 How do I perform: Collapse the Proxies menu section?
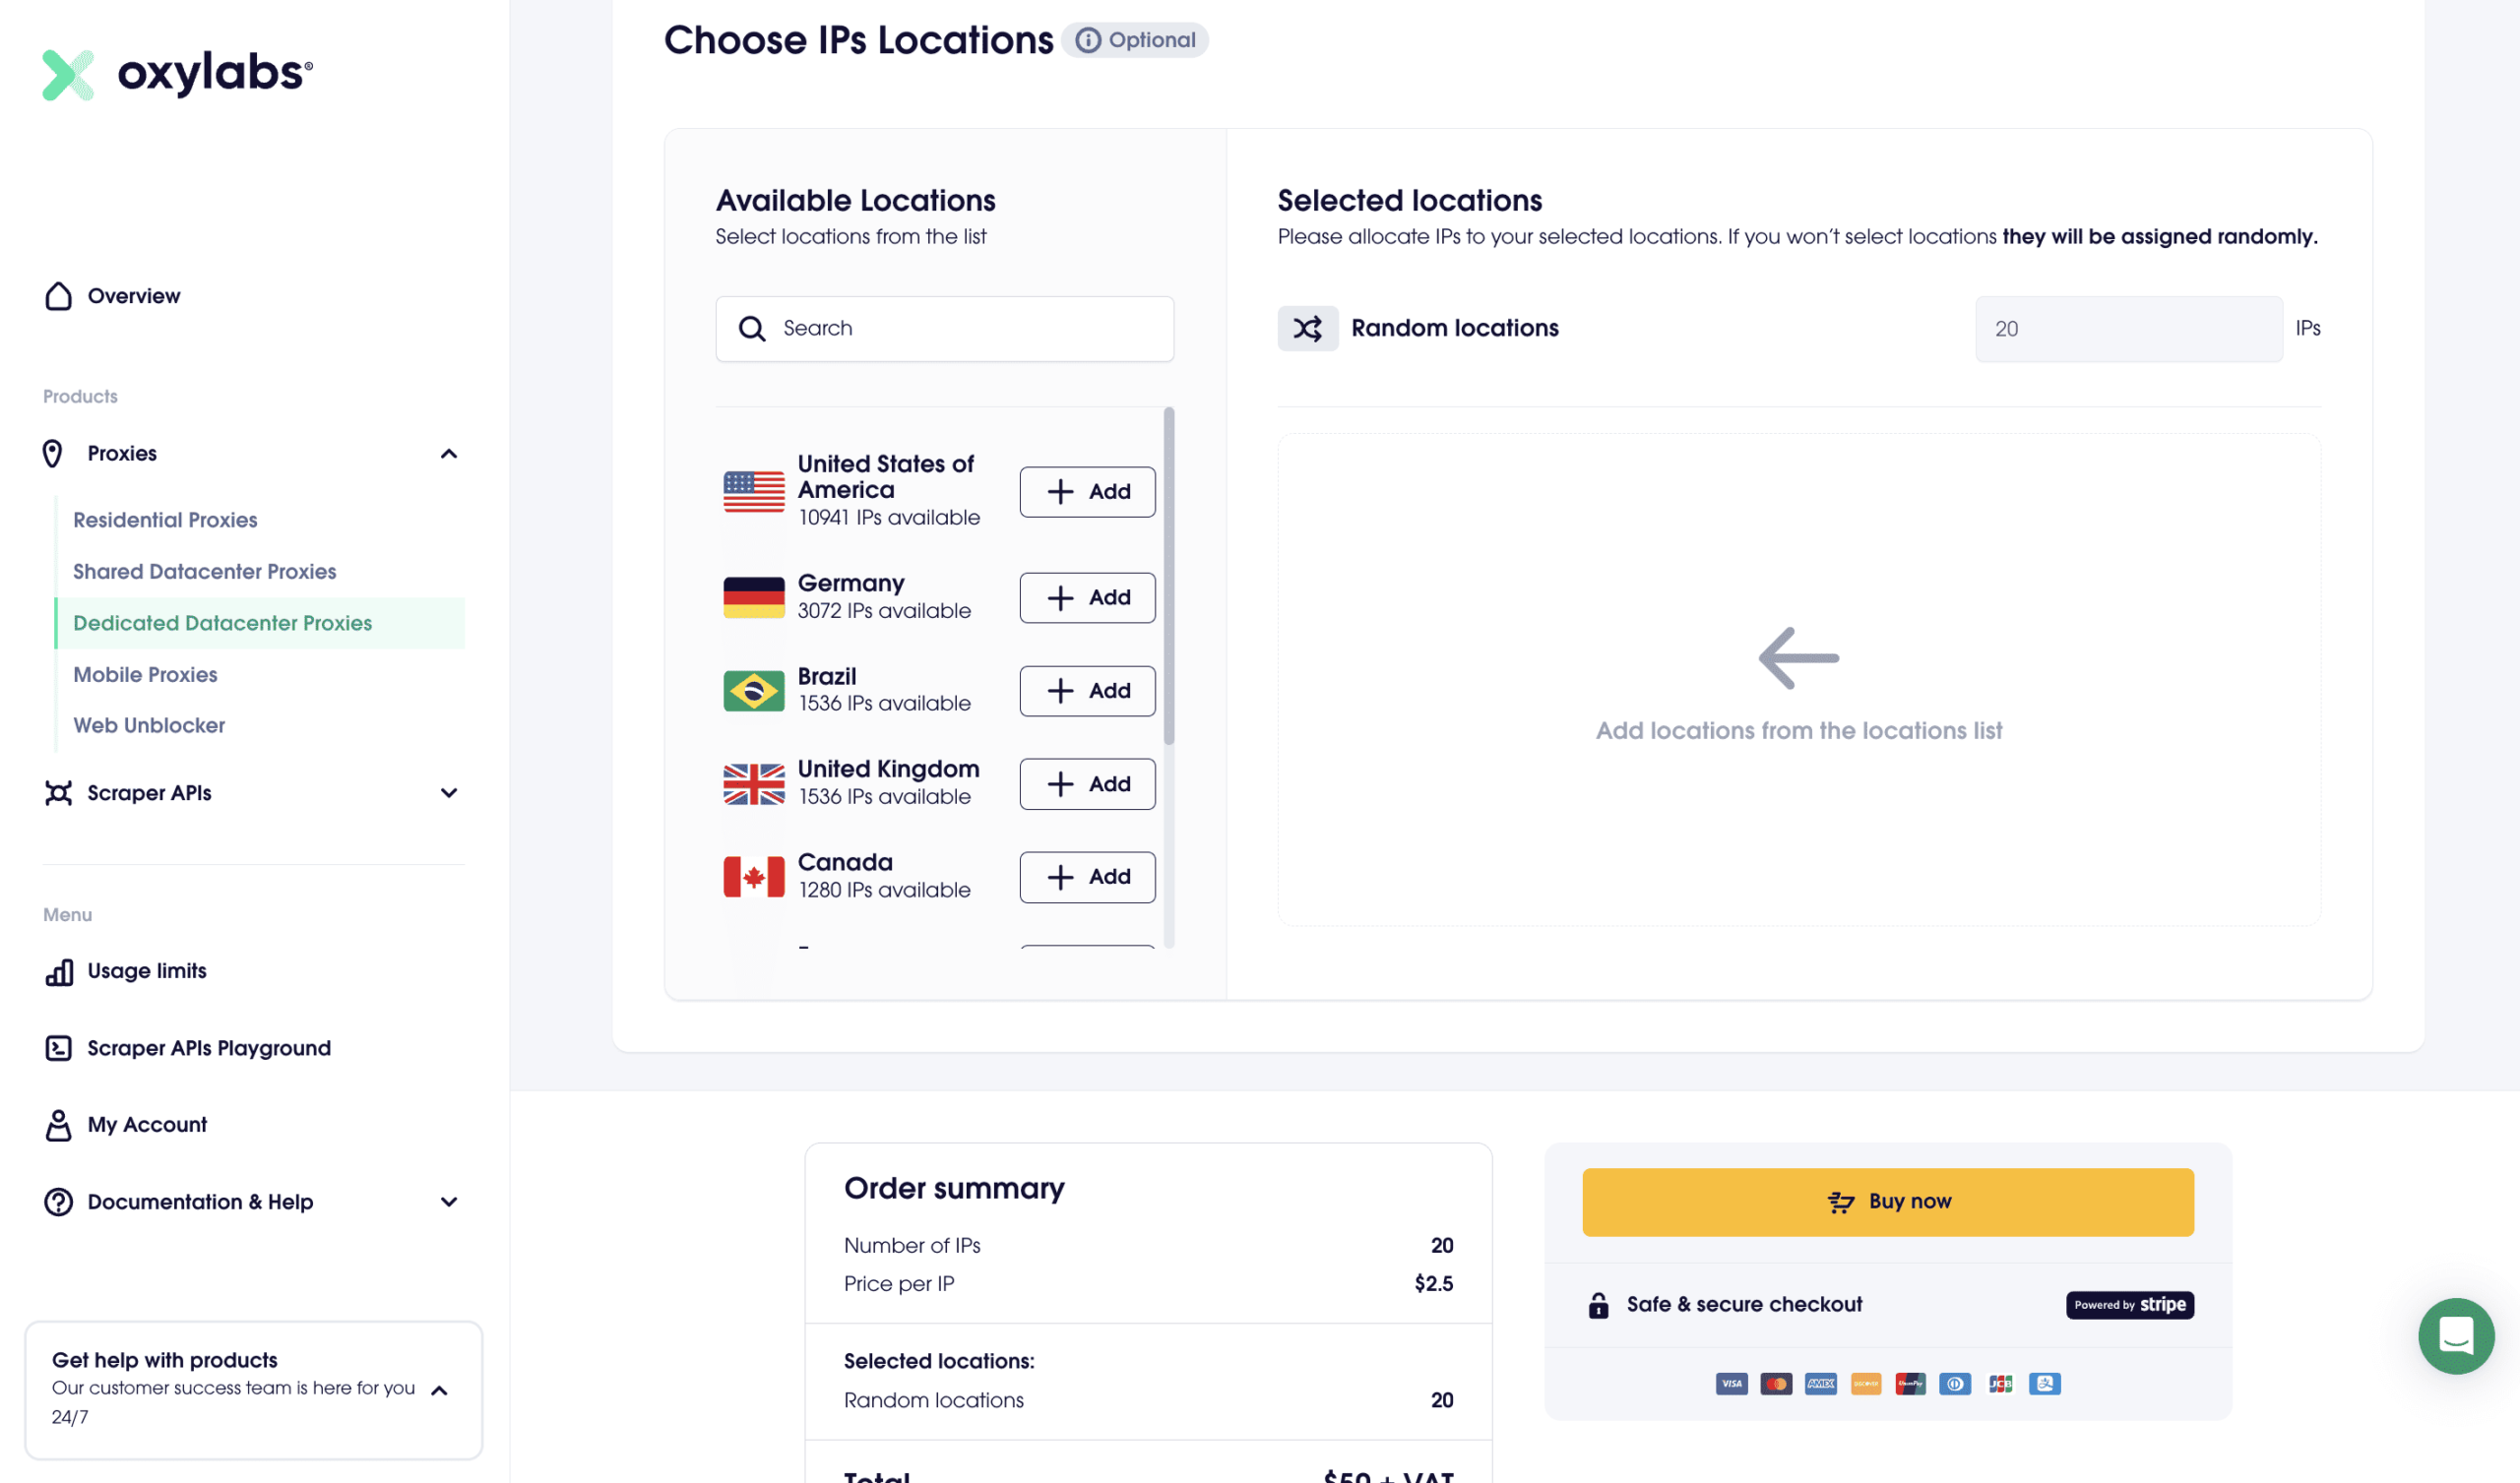[x=449, y=454]
